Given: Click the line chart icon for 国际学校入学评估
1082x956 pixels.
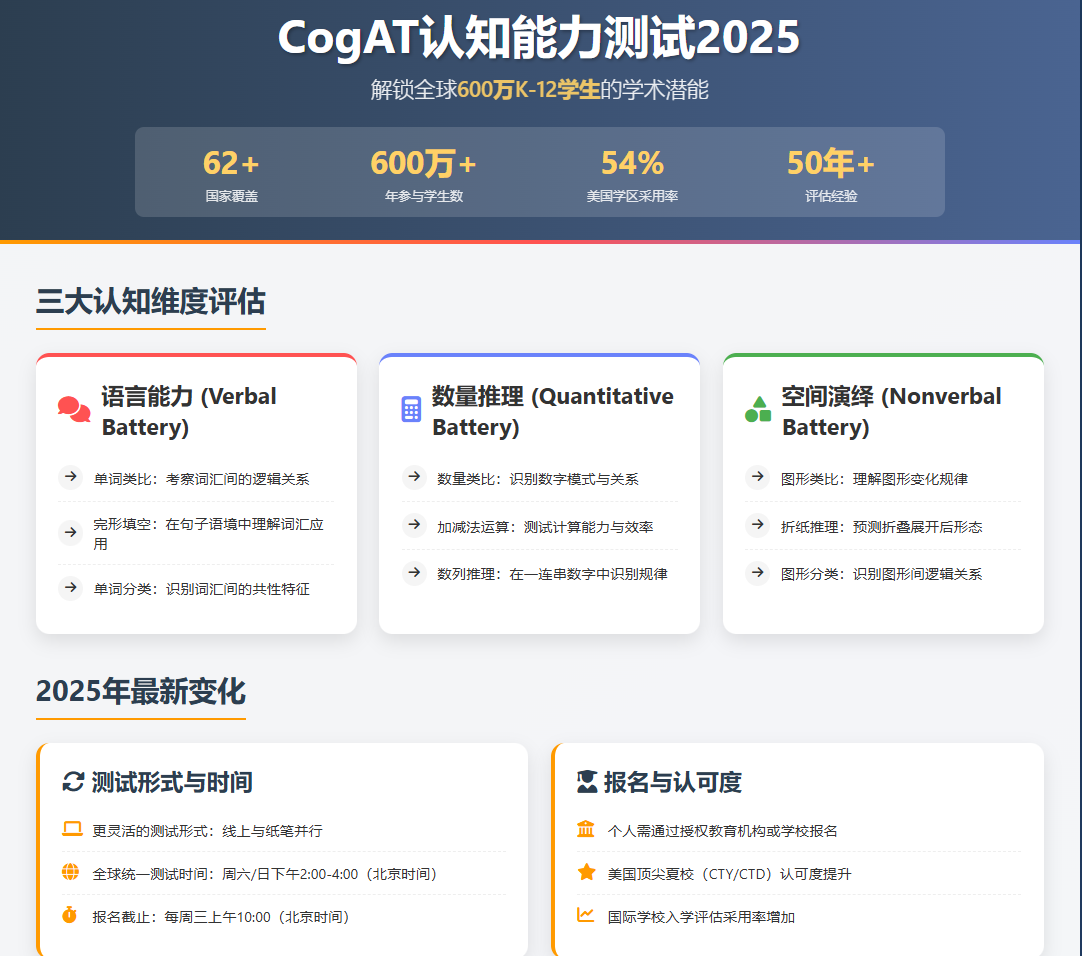Looking at the screenshot, I should pos(586,915).
